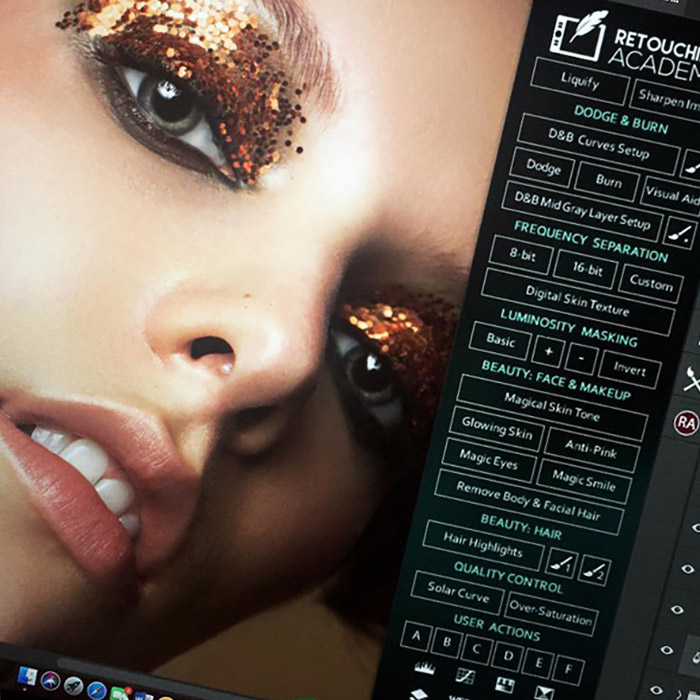The image size is (700, 700).
Task: Click the Invert luminosity mask button
Action: [x=630, y=369]
